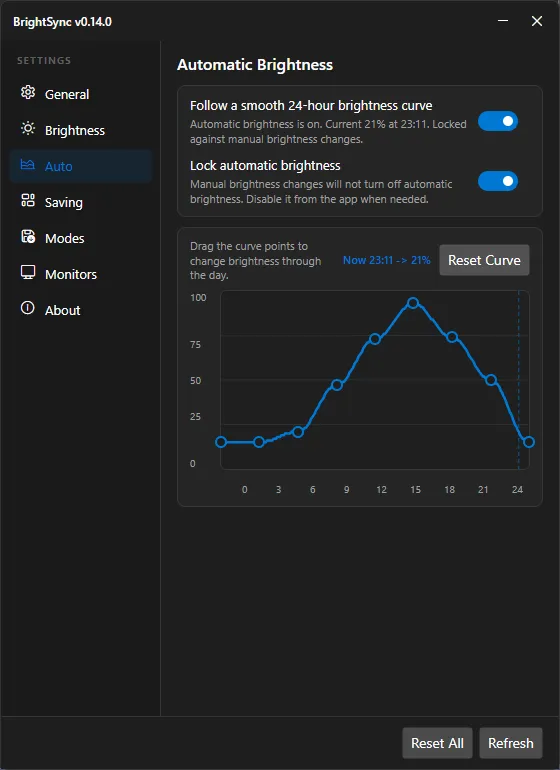Toggle the 24-hour brightness curve switch
Image resolution: width=560 pixels, height=770 pixels.
(498, 121)
